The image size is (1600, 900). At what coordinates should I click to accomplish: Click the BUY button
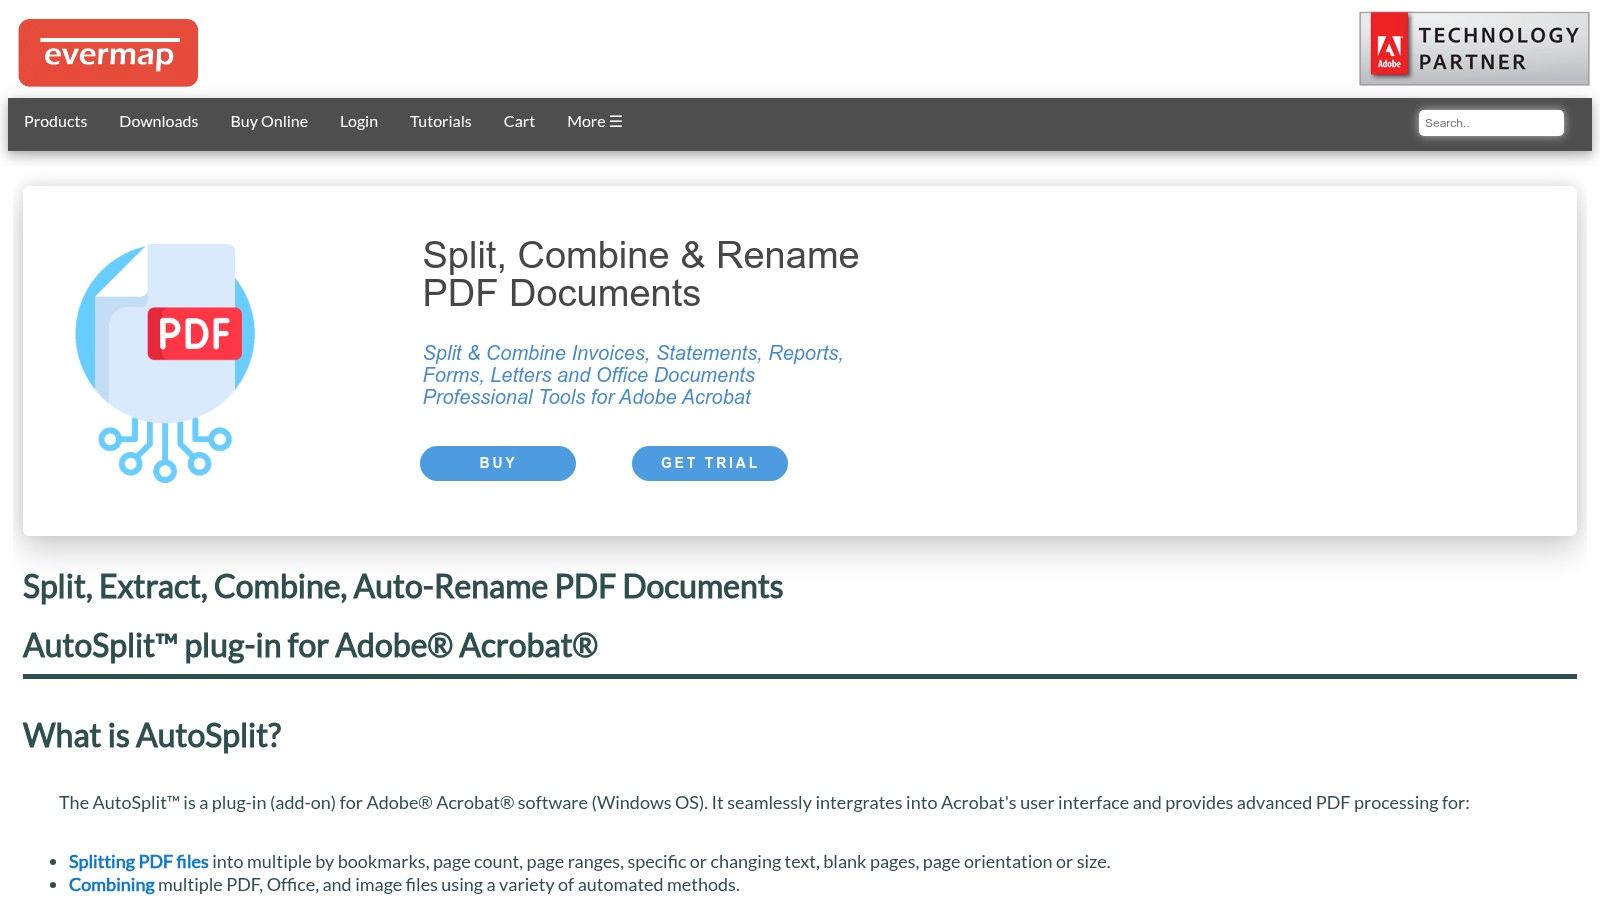click(498, 463)
